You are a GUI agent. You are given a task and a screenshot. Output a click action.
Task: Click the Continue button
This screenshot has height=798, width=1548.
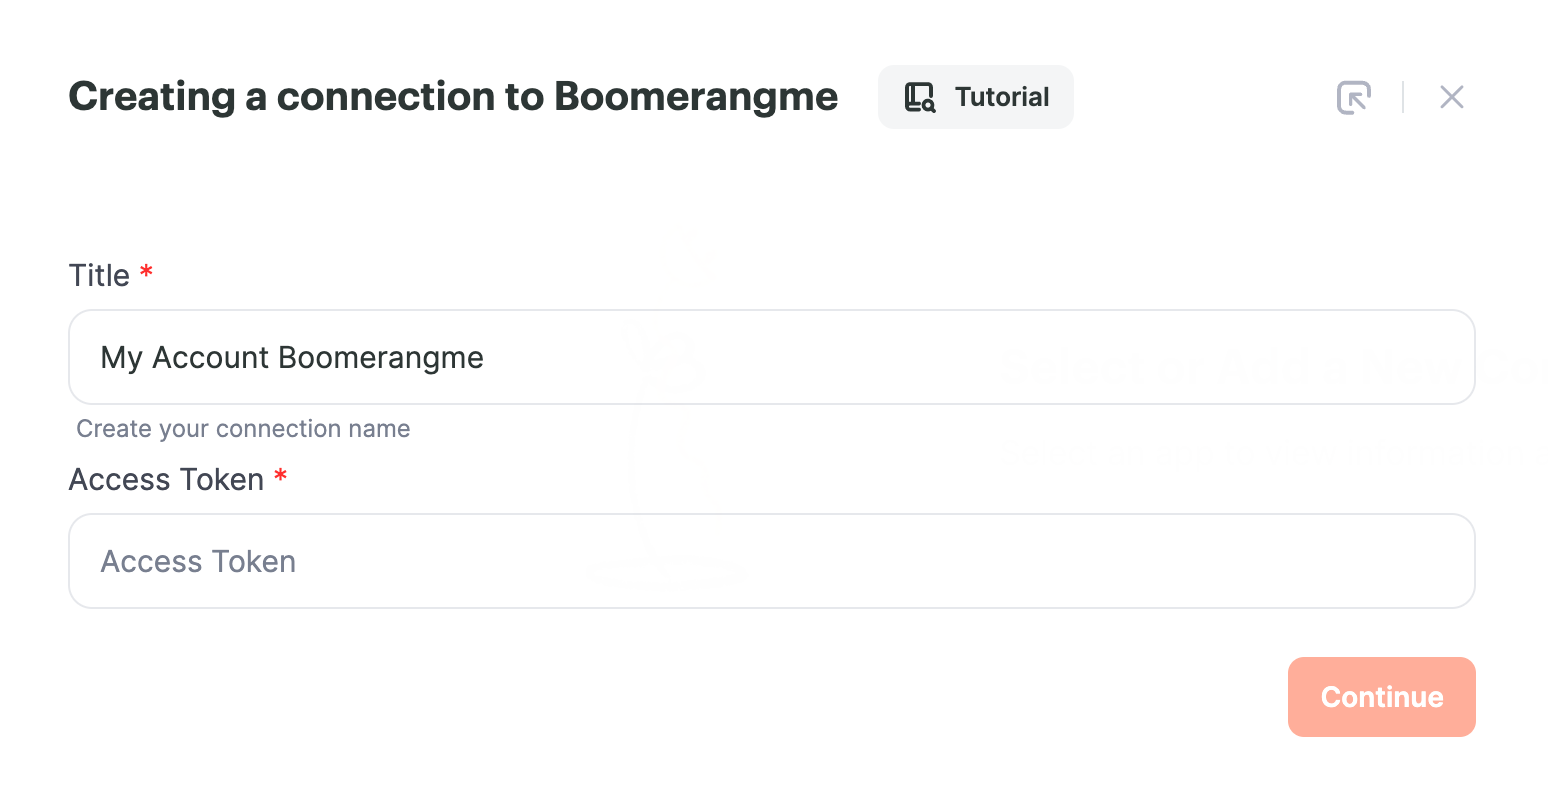click(1381, 697)
